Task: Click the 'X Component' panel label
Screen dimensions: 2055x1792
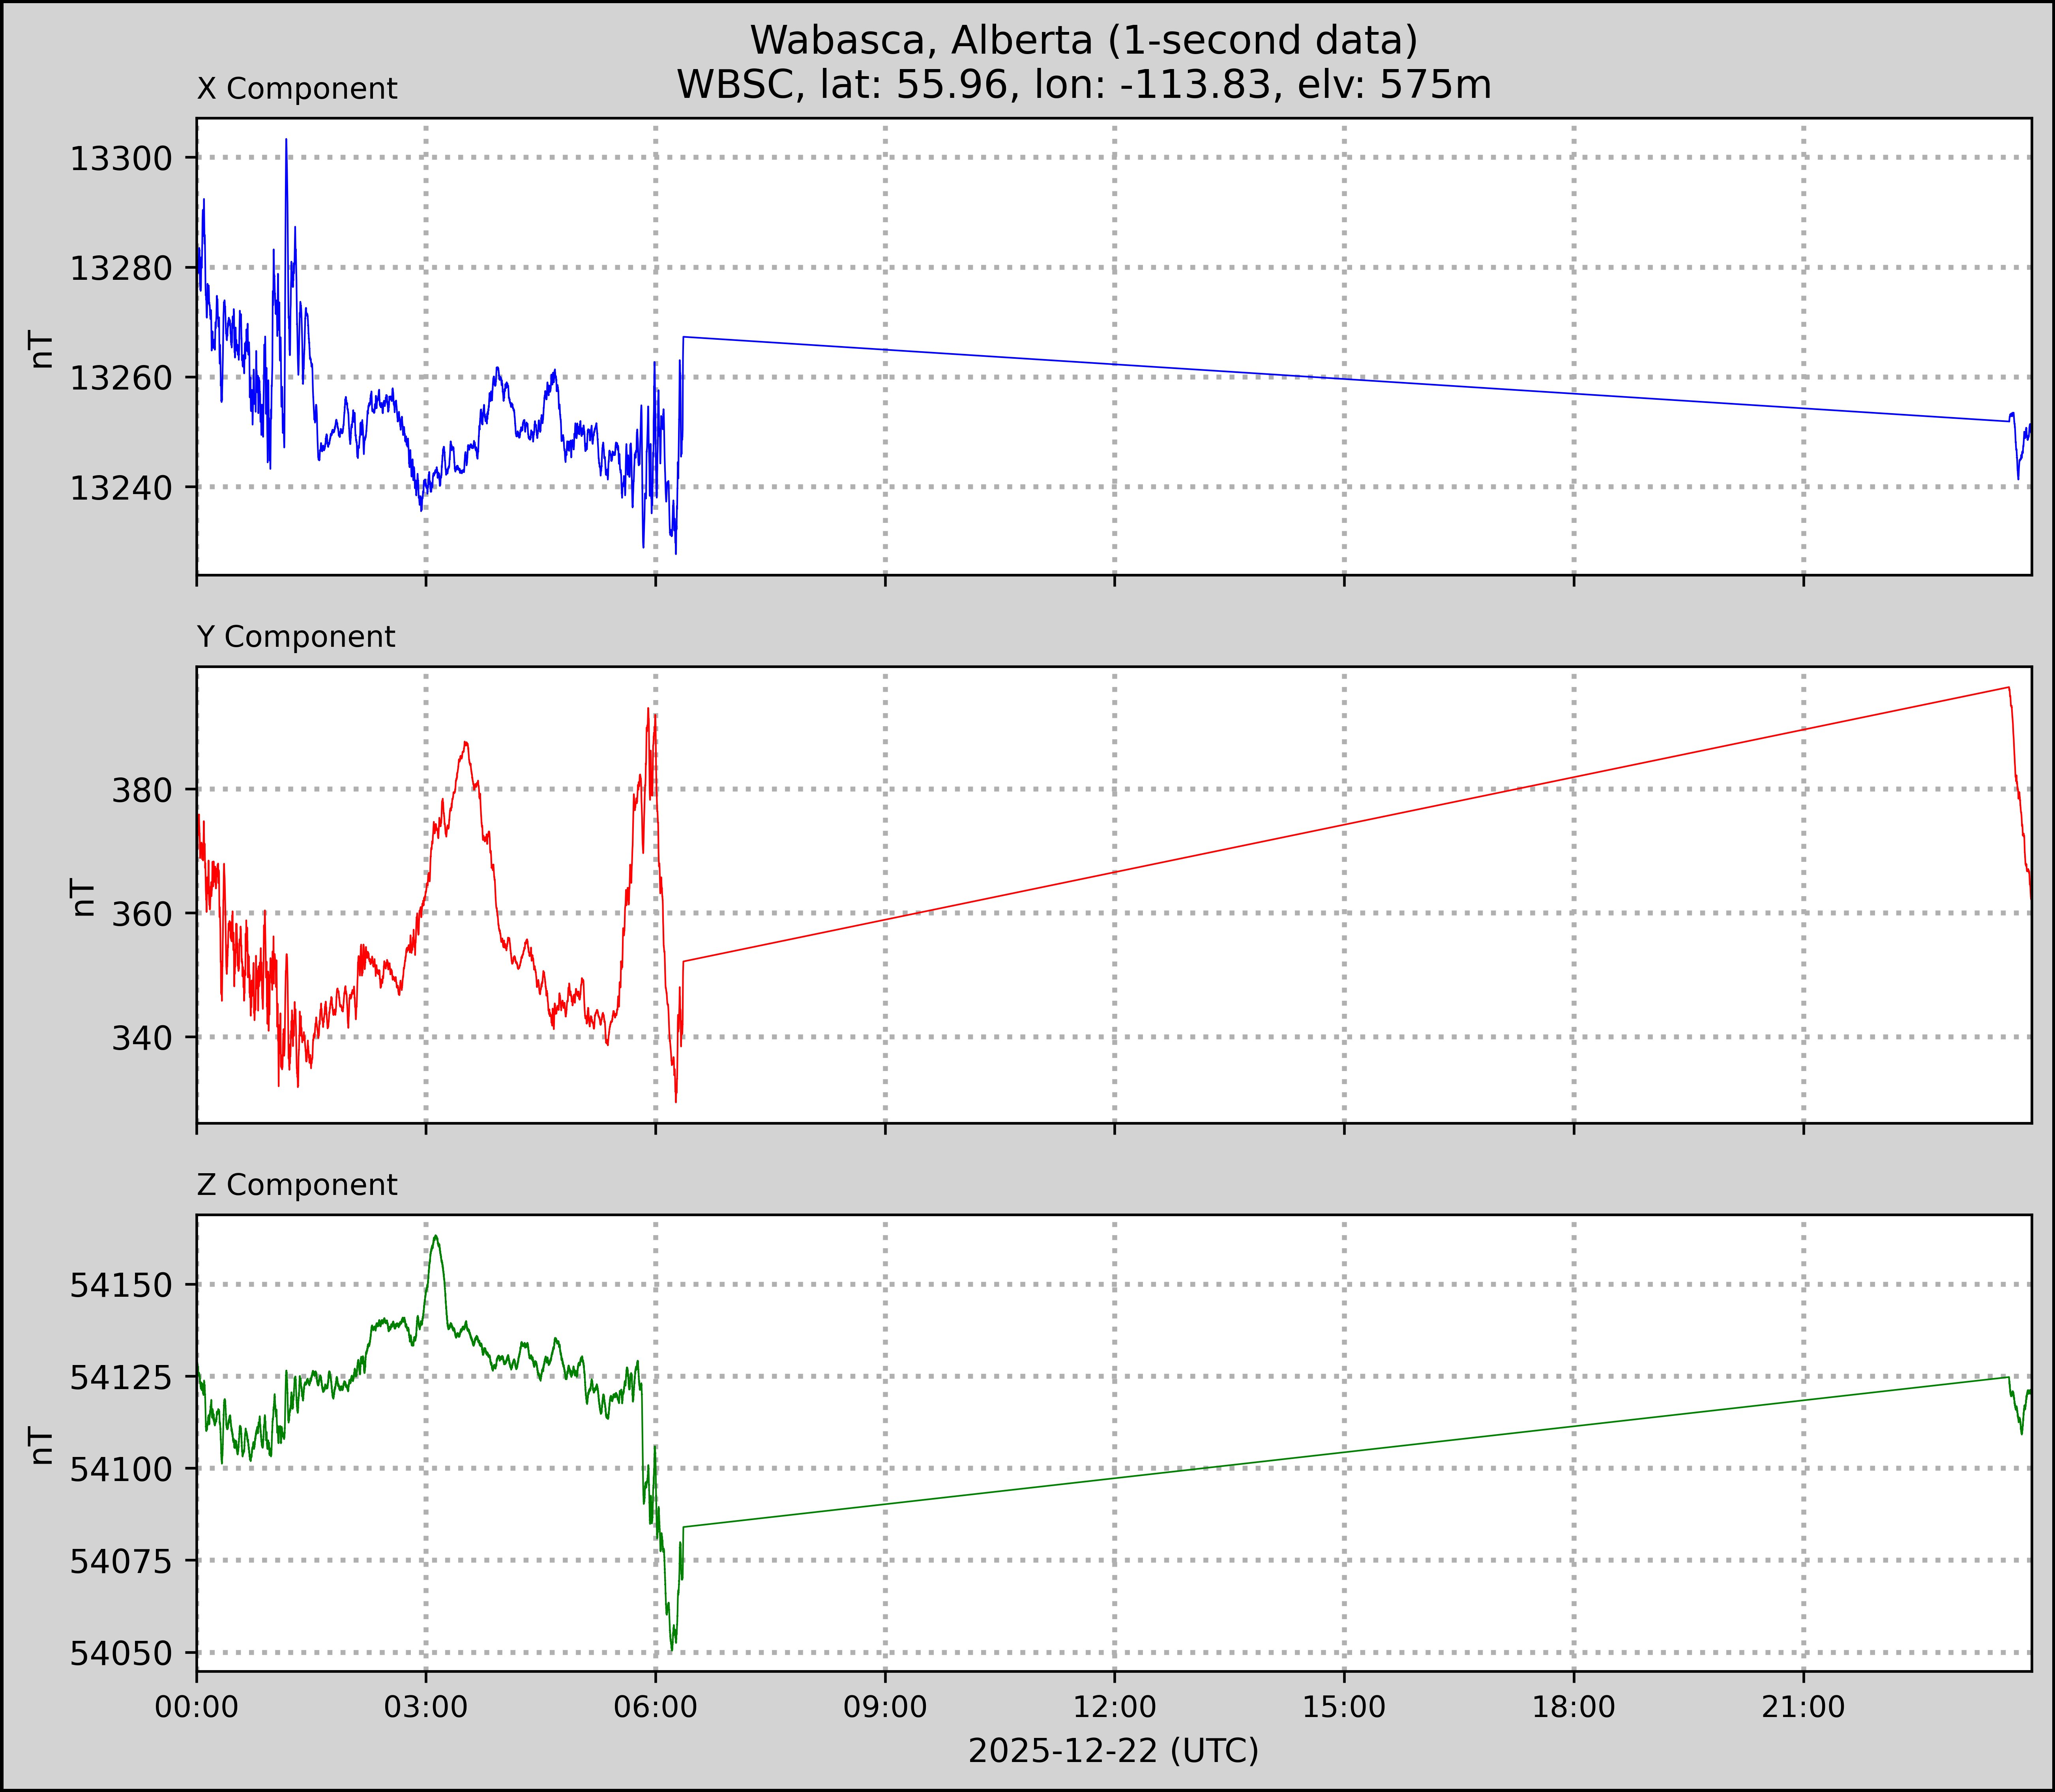Action: coord(297,89)
